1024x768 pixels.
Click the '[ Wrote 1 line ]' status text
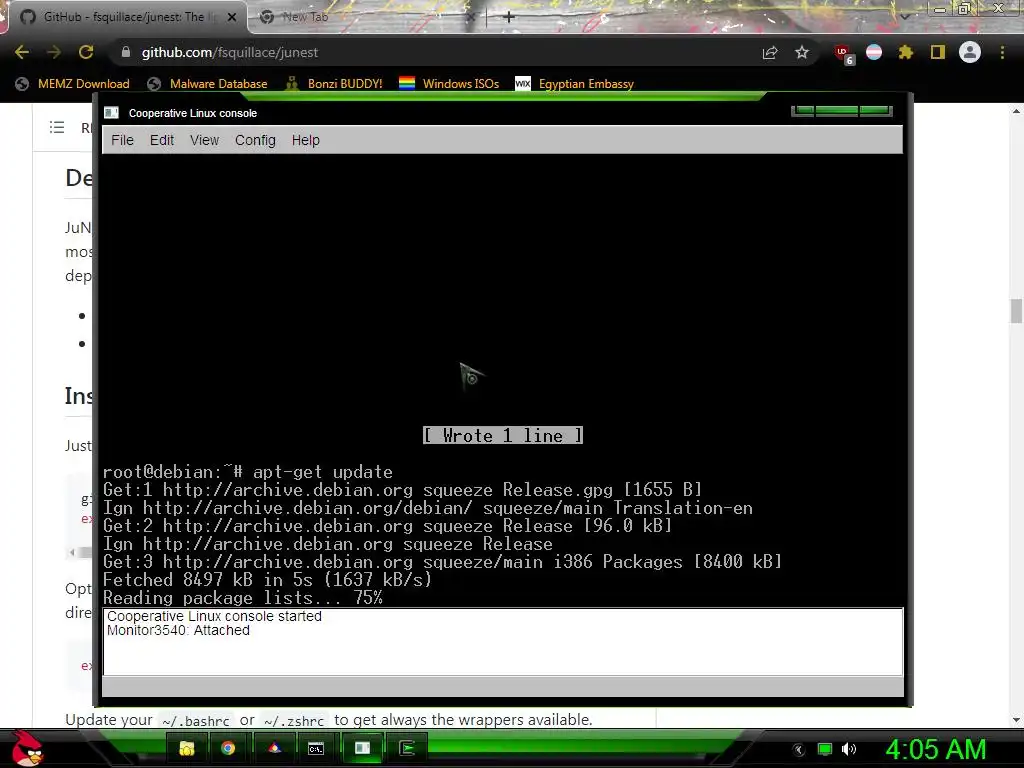pos(503,436)
